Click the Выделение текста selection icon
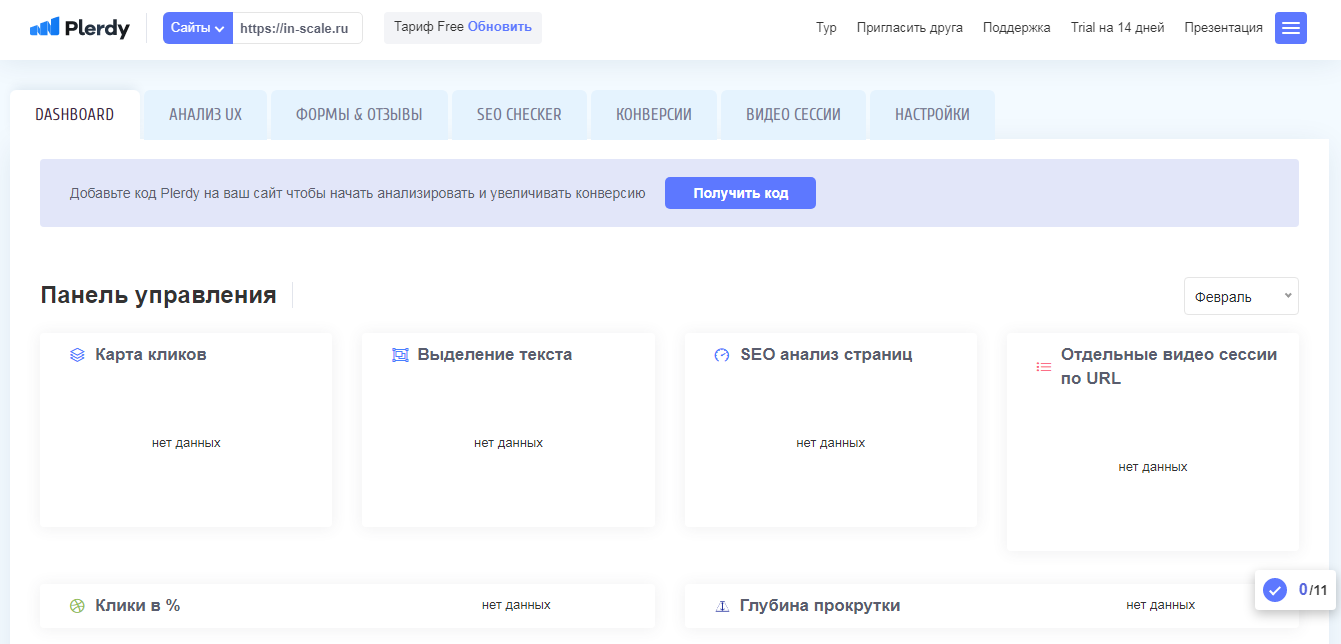 click(401, 355)
